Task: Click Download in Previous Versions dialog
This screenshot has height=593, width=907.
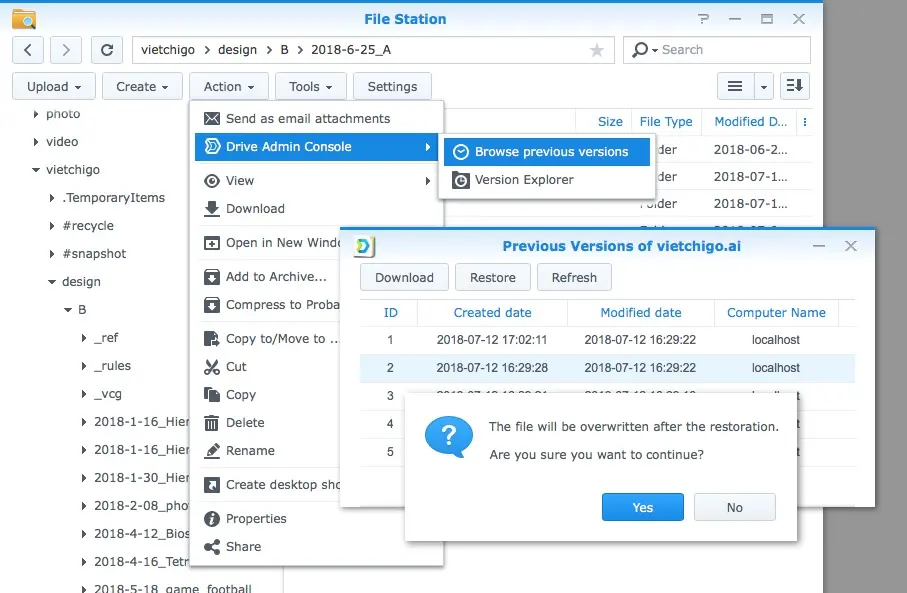Action: coord(404,278)
